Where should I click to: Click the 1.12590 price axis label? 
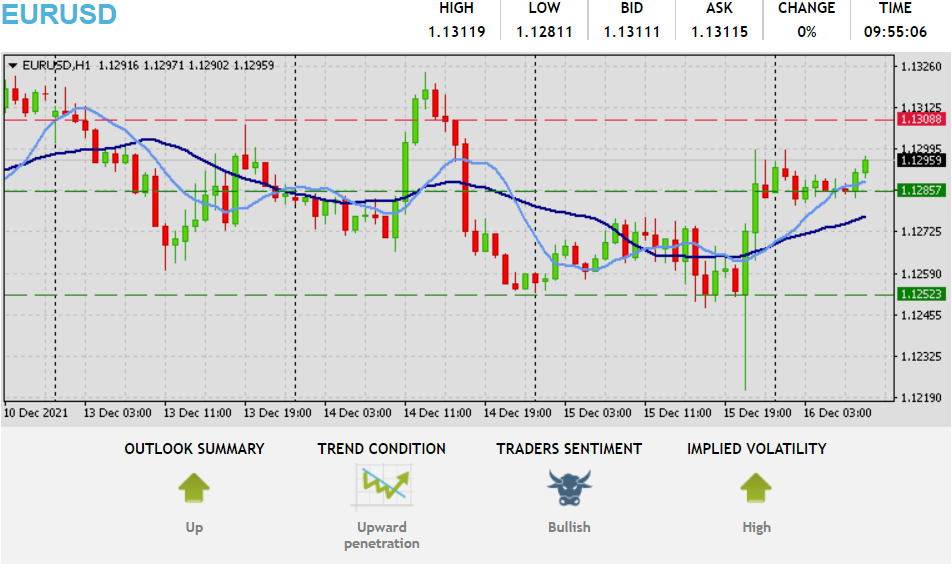pos(921,274)
